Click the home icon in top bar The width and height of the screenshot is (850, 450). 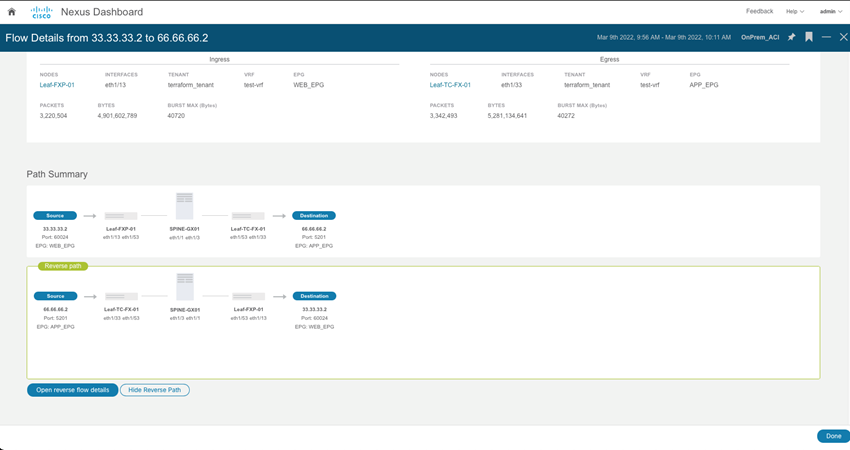pos(12,12)
